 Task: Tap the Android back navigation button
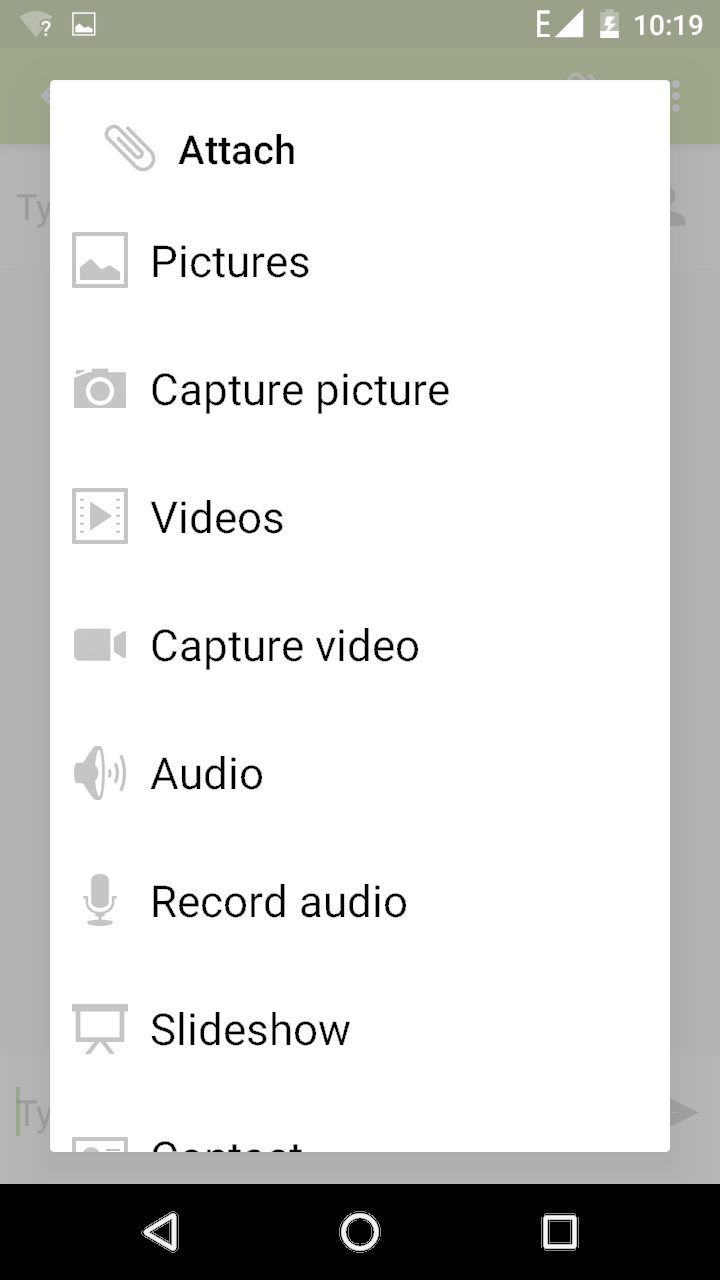161,1232
